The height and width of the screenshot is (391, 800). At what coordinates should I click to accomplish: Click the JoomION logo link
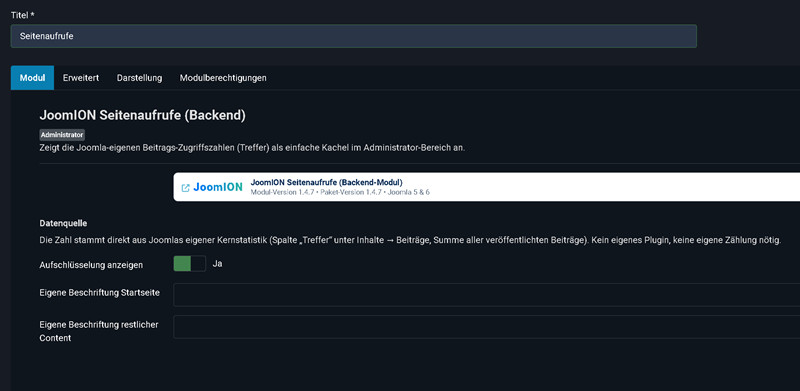pyautogui.click(x=218, y=187)
